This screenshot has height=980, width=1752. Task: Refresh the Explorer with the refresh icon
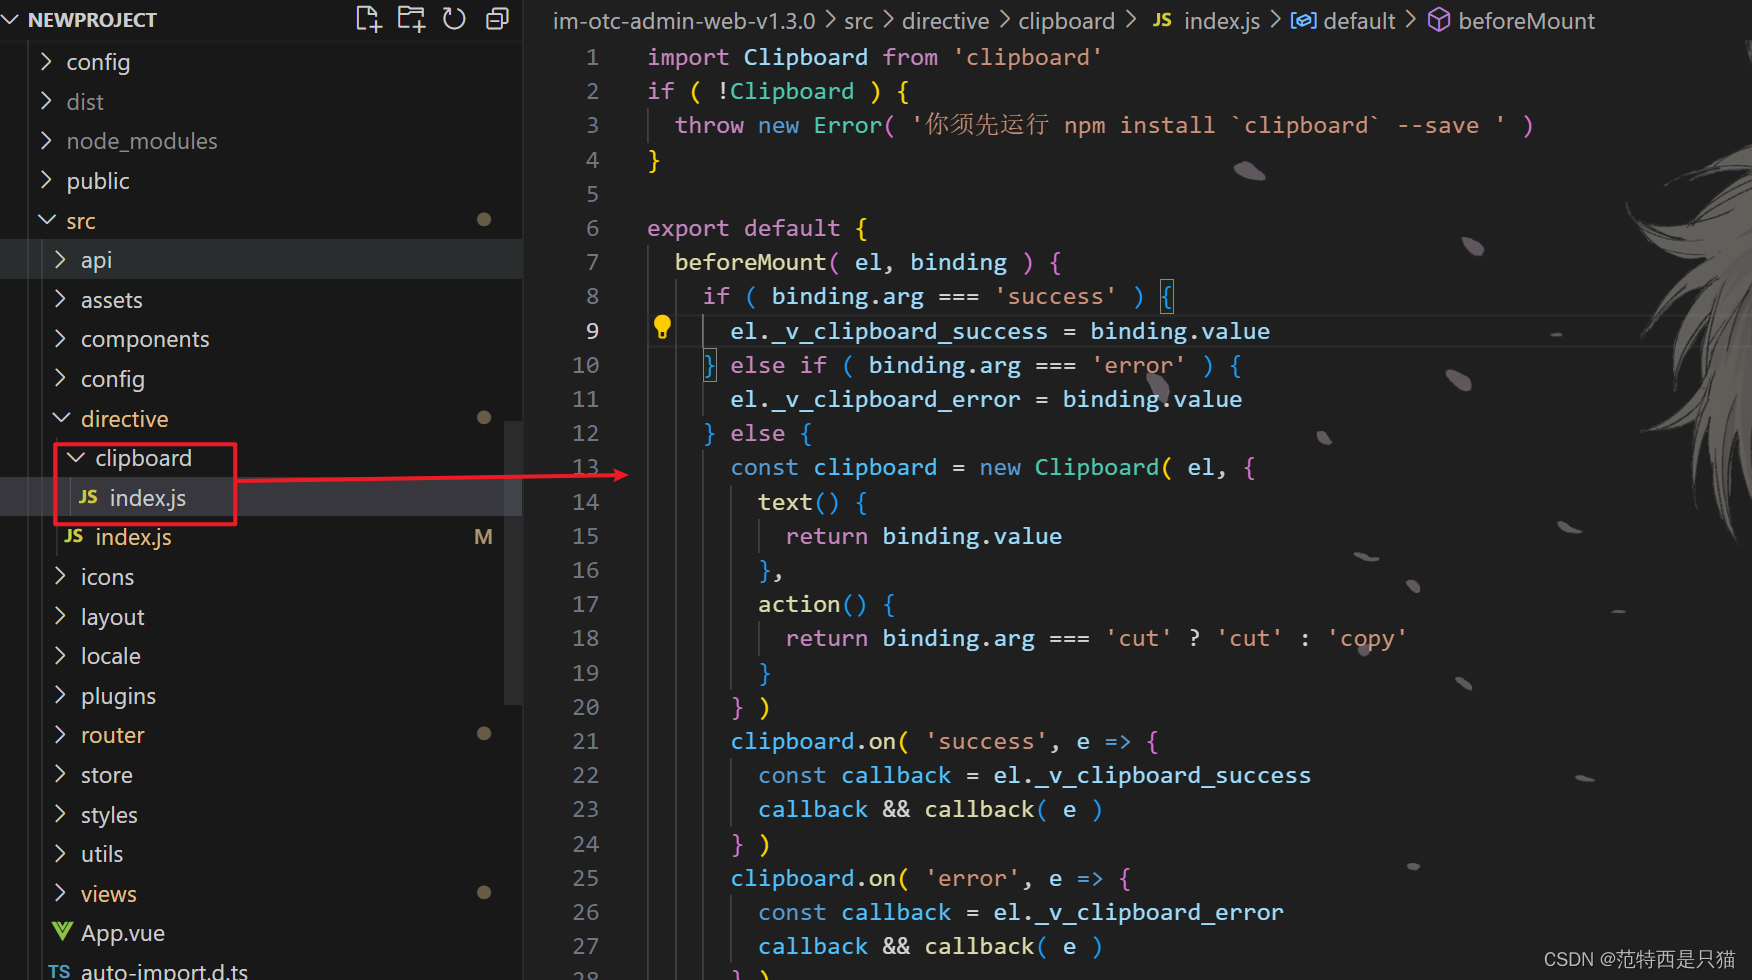pos(454,19)
